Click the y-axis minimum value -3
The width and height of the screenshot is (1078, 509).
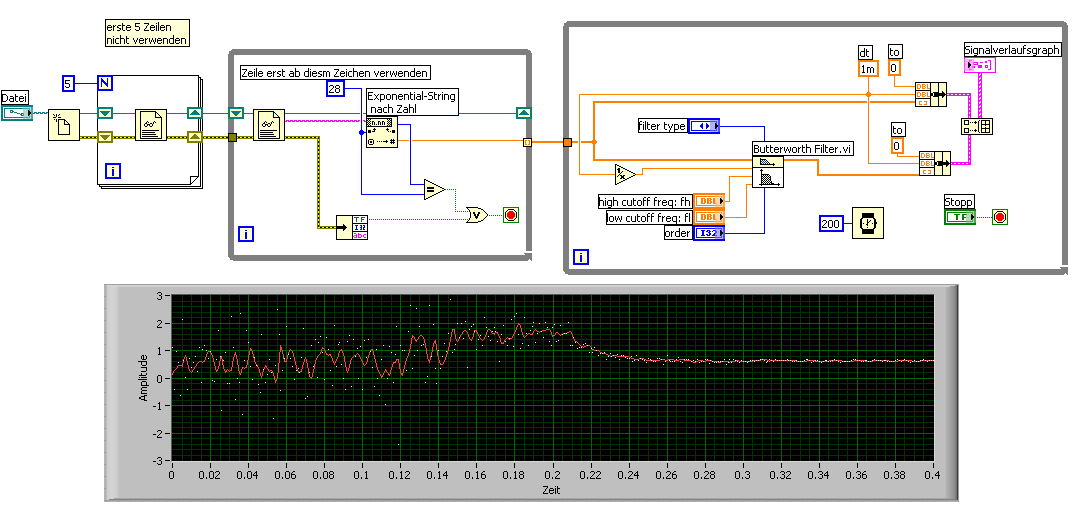click(x=157, y=460)
